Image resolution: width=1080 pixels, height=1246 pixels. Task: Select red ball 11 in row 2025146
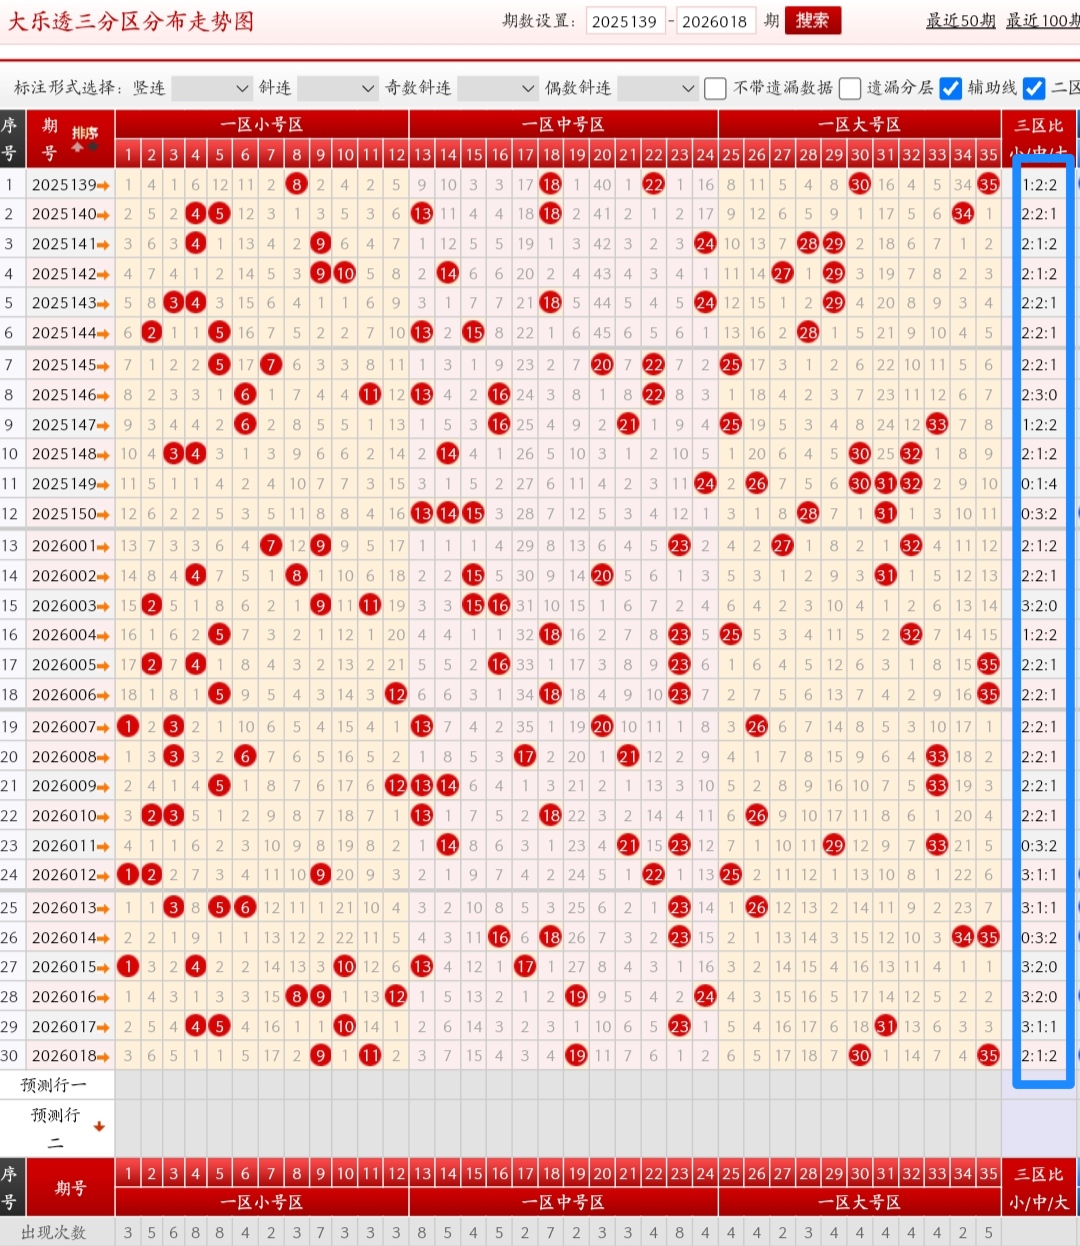pyautogui.click(x=370, y=395)
